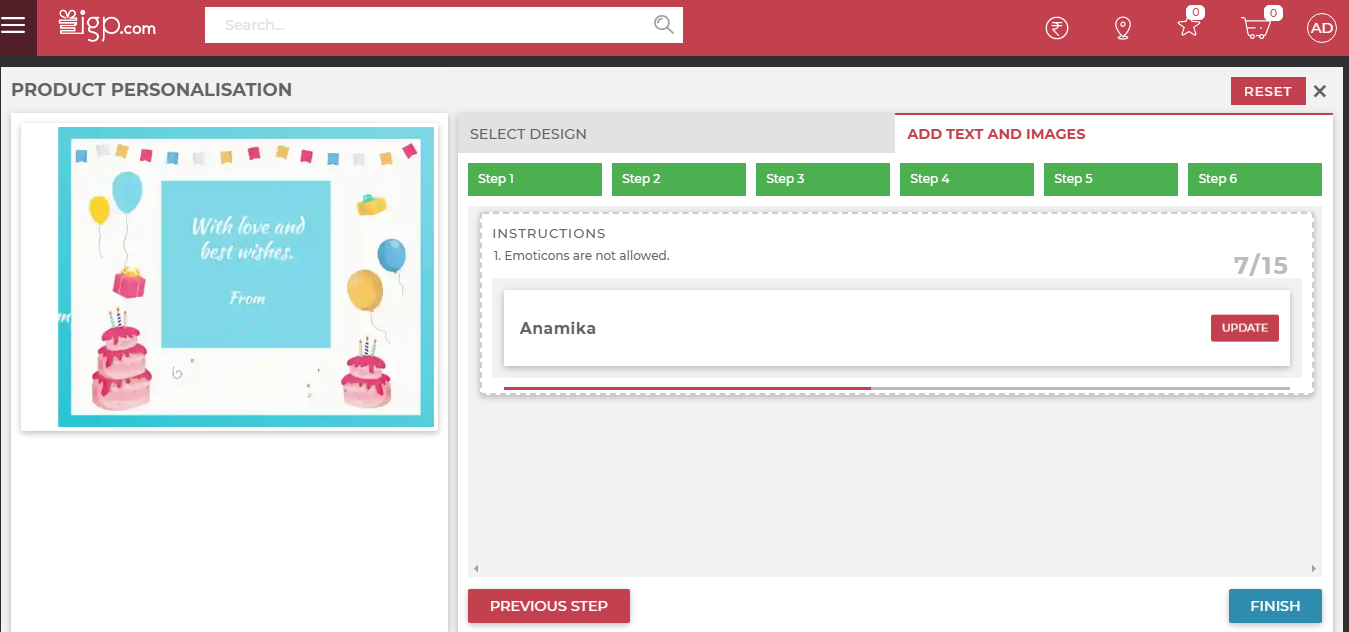Image resolution: width=1349 pixels, height=632 pixels.
Task: Click the birthday card preview image
Action: point(245,277)
